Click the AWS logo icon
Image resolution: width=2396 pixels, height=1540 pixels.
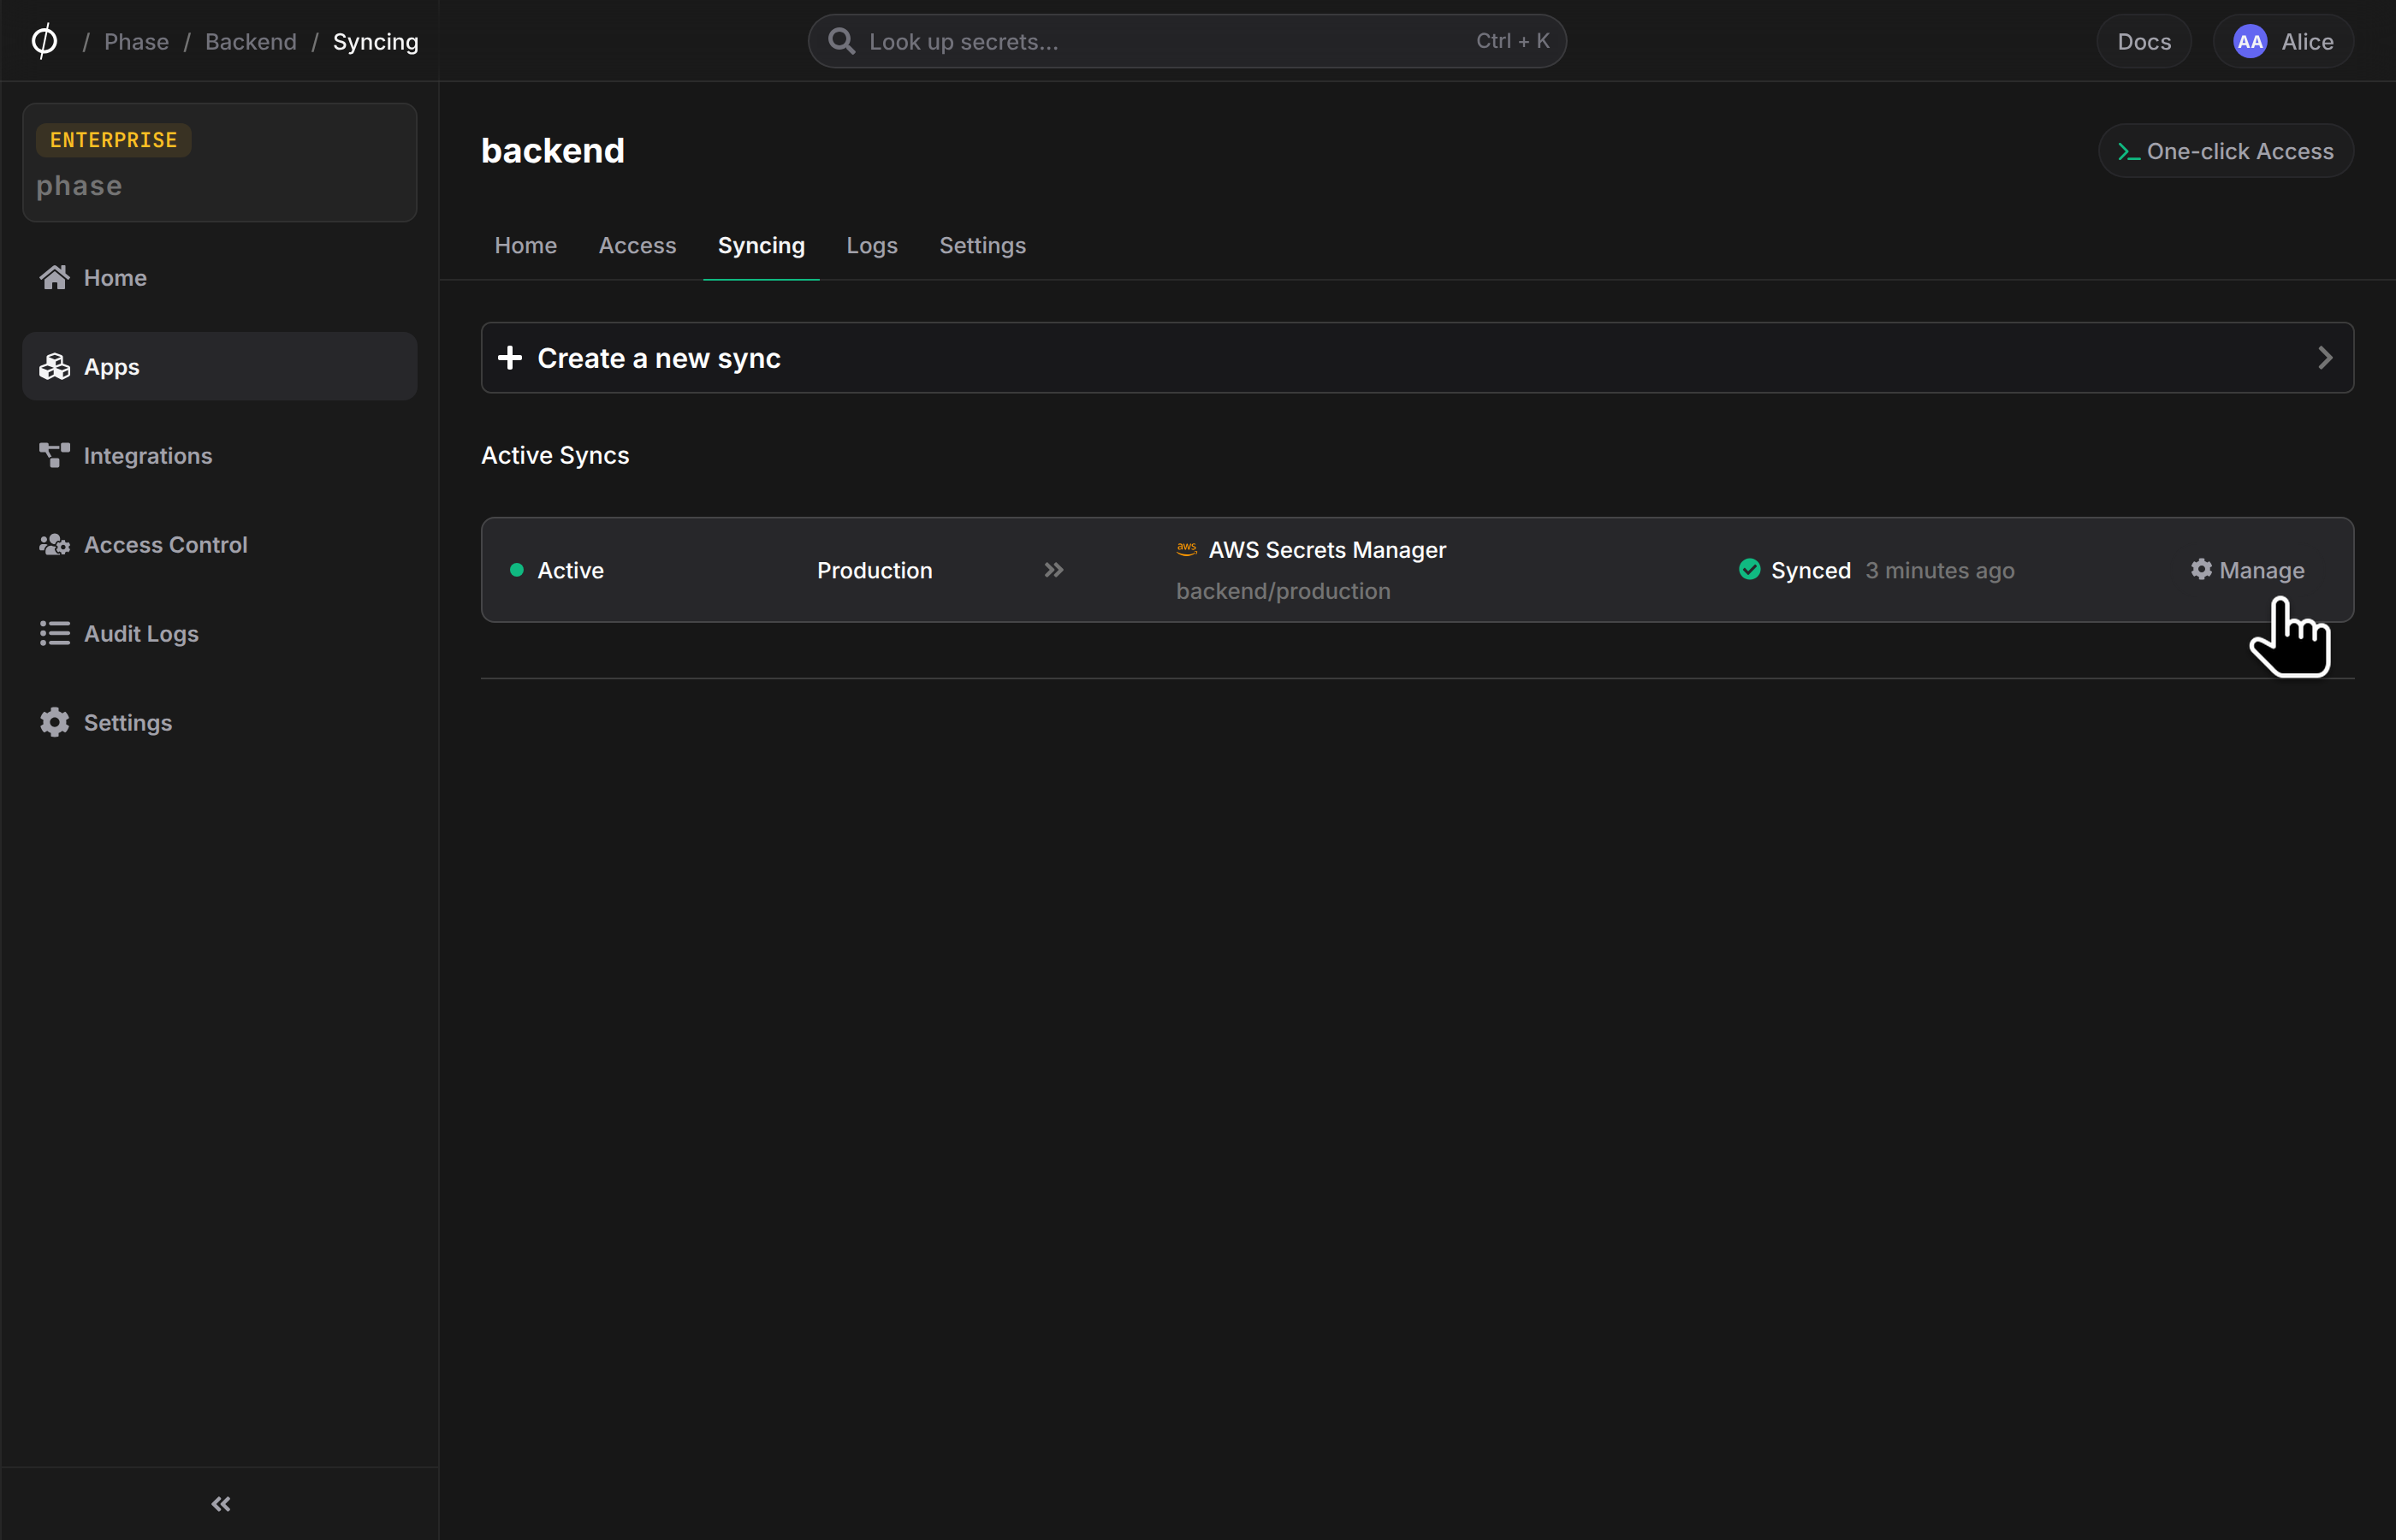(1187, 549)
